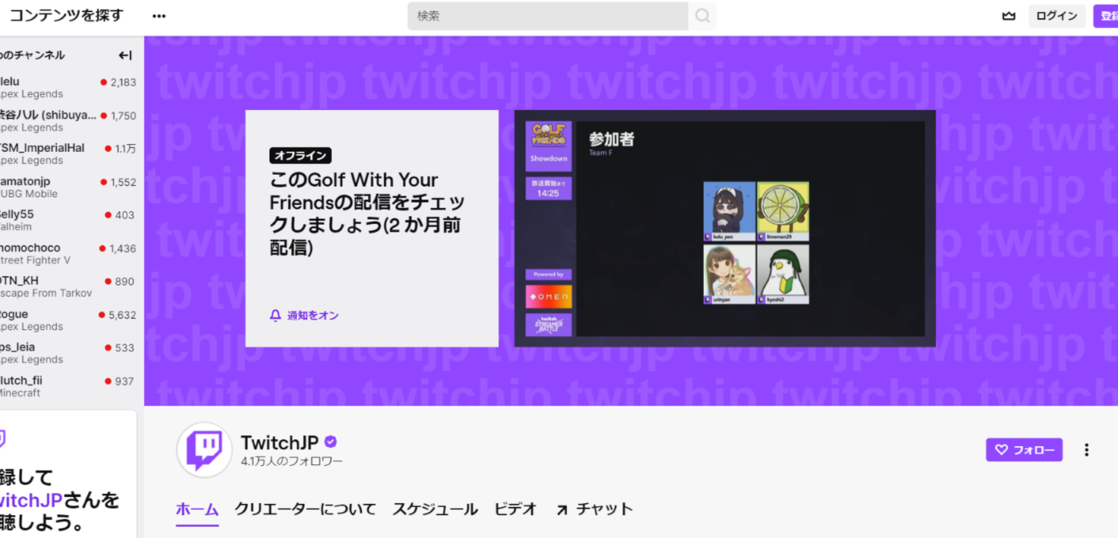Open the channel streaming Escape From Tarkov
The width and height of the screenshot is (1118, 538).
[x=68, y=286]
